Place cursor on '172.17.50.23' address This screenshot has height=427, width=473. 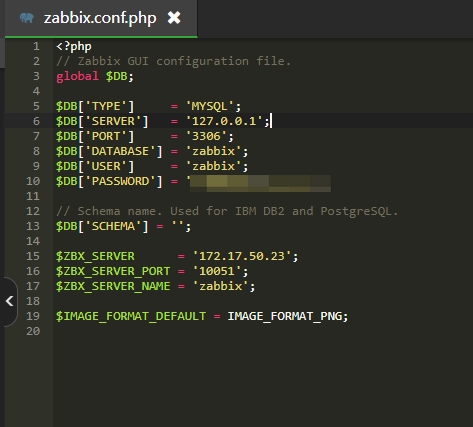242,256
